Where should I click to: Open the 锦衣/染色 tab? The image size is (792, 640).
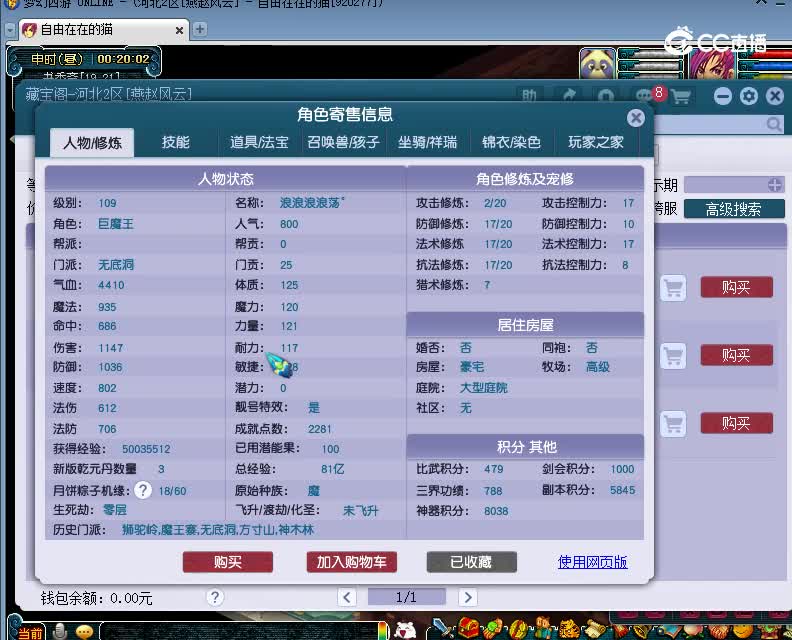(x=511, y=142)
